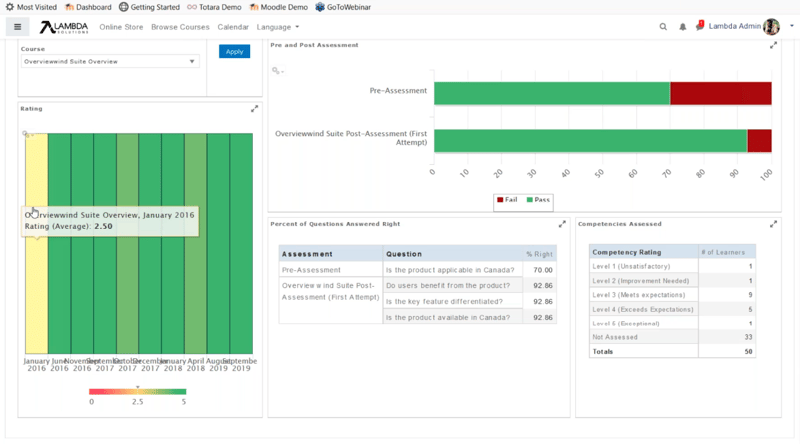Expand the Language menu
This screenshot has height=444, width=800.
pos(278,27)
